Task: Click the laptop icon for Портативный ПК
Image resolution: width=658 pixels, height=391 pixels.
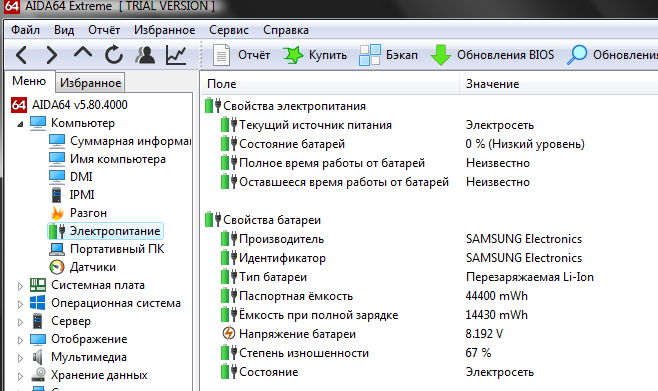Action: click(x=57, y=249)
